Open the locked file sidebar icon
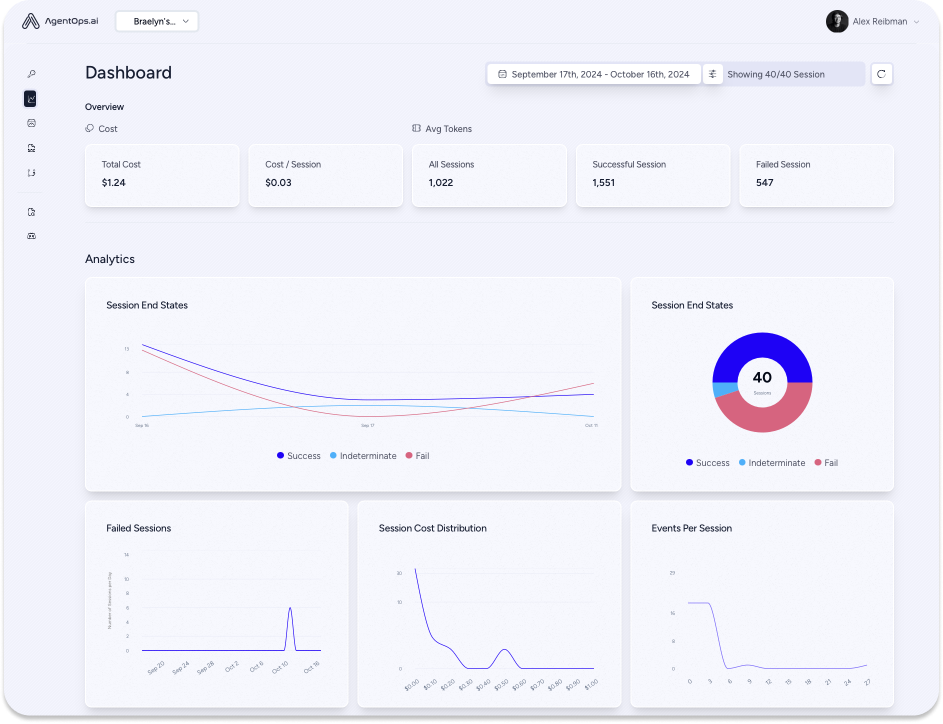 31,212
